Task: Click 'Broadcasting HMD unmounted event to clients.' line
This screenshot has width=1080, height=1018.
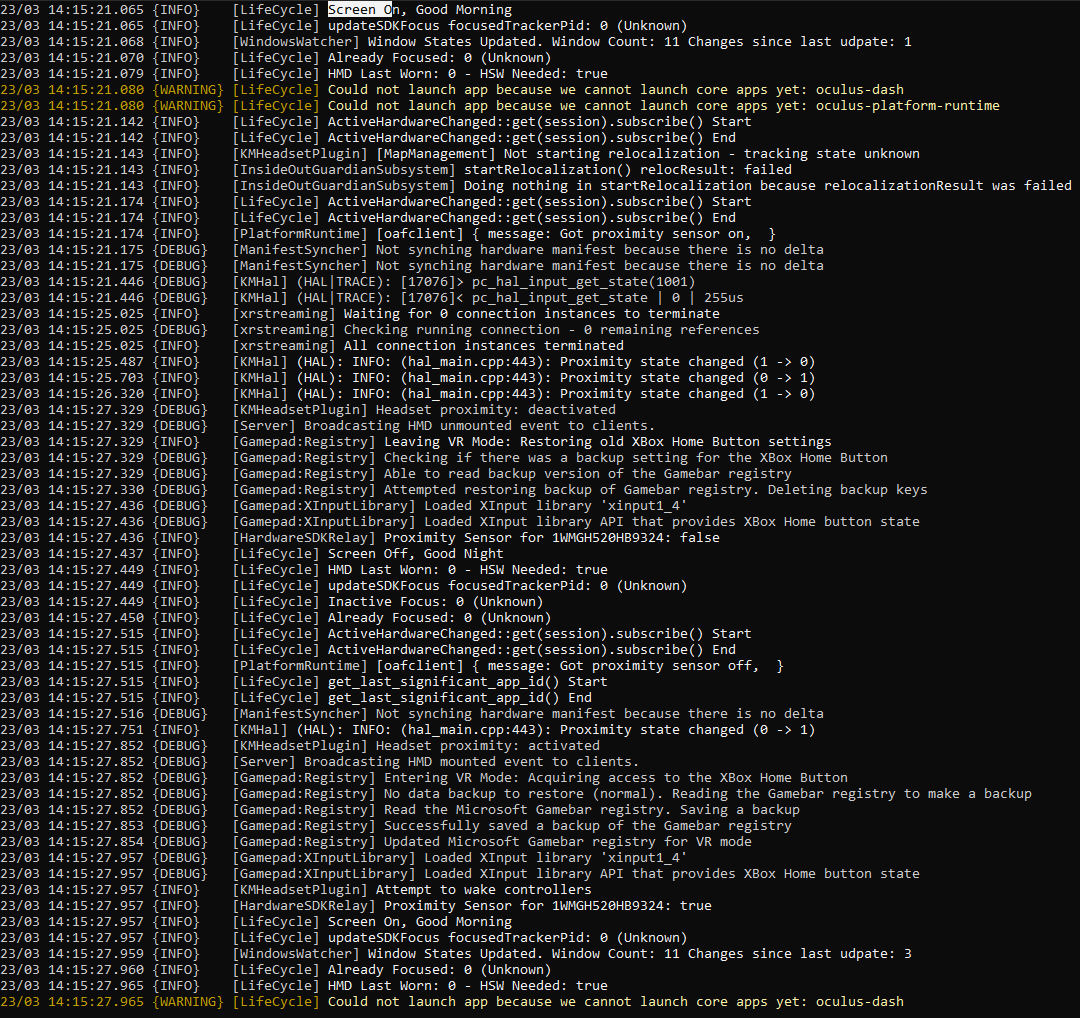Action: click(x=328, y=426)
